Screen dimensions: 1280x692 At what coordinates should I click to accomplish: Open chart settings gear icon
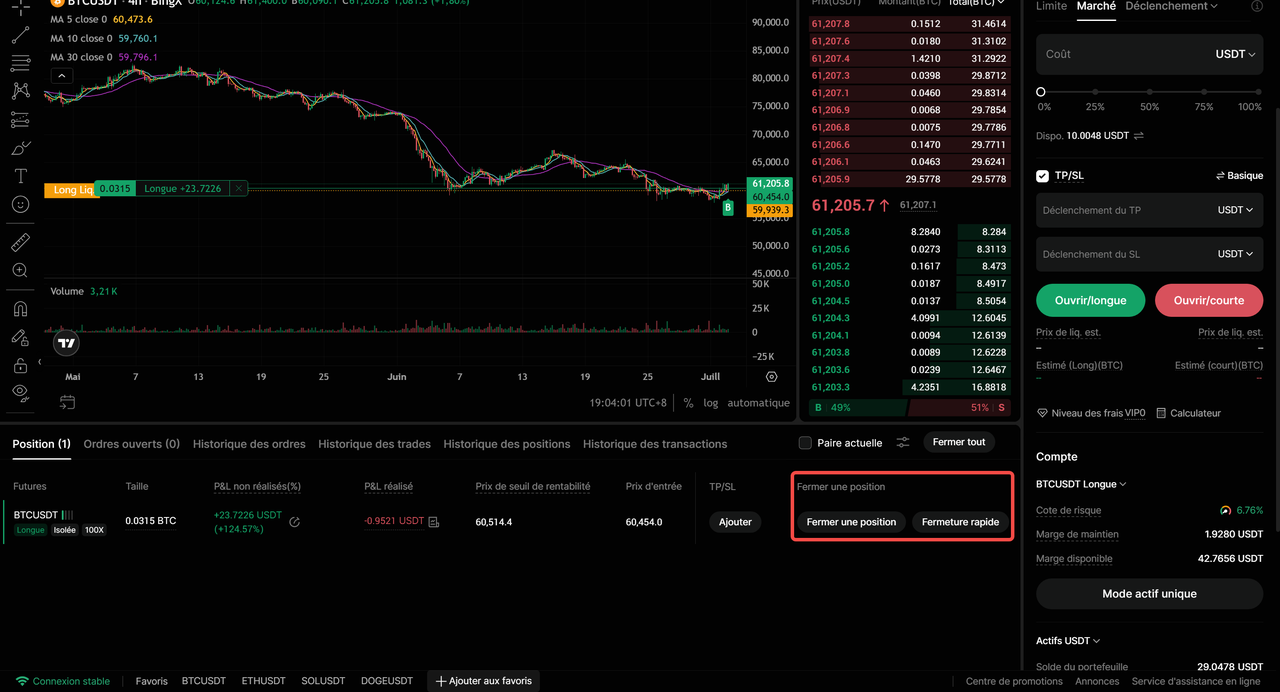[771, 377]
